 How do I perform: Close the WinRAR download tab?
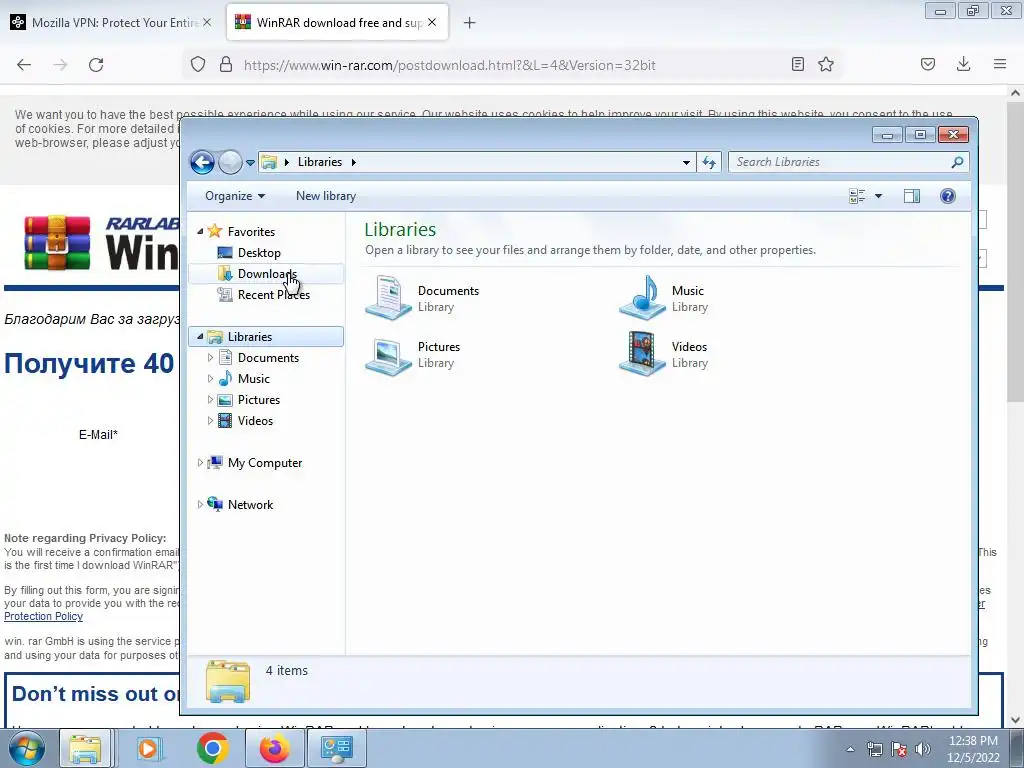[x=432, y=22]
